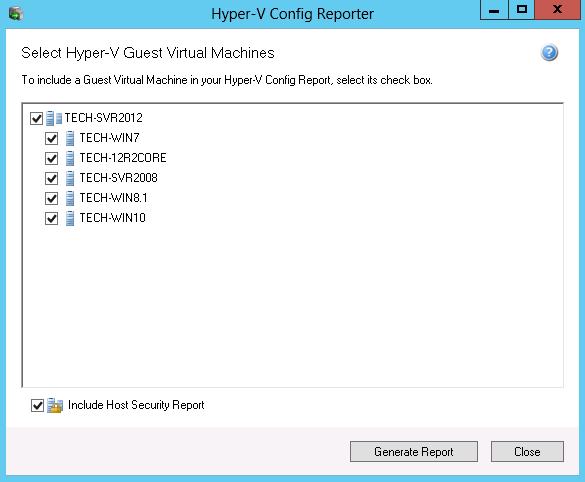Maximize the Hyper-V Config Reporter window

[522, 10]
